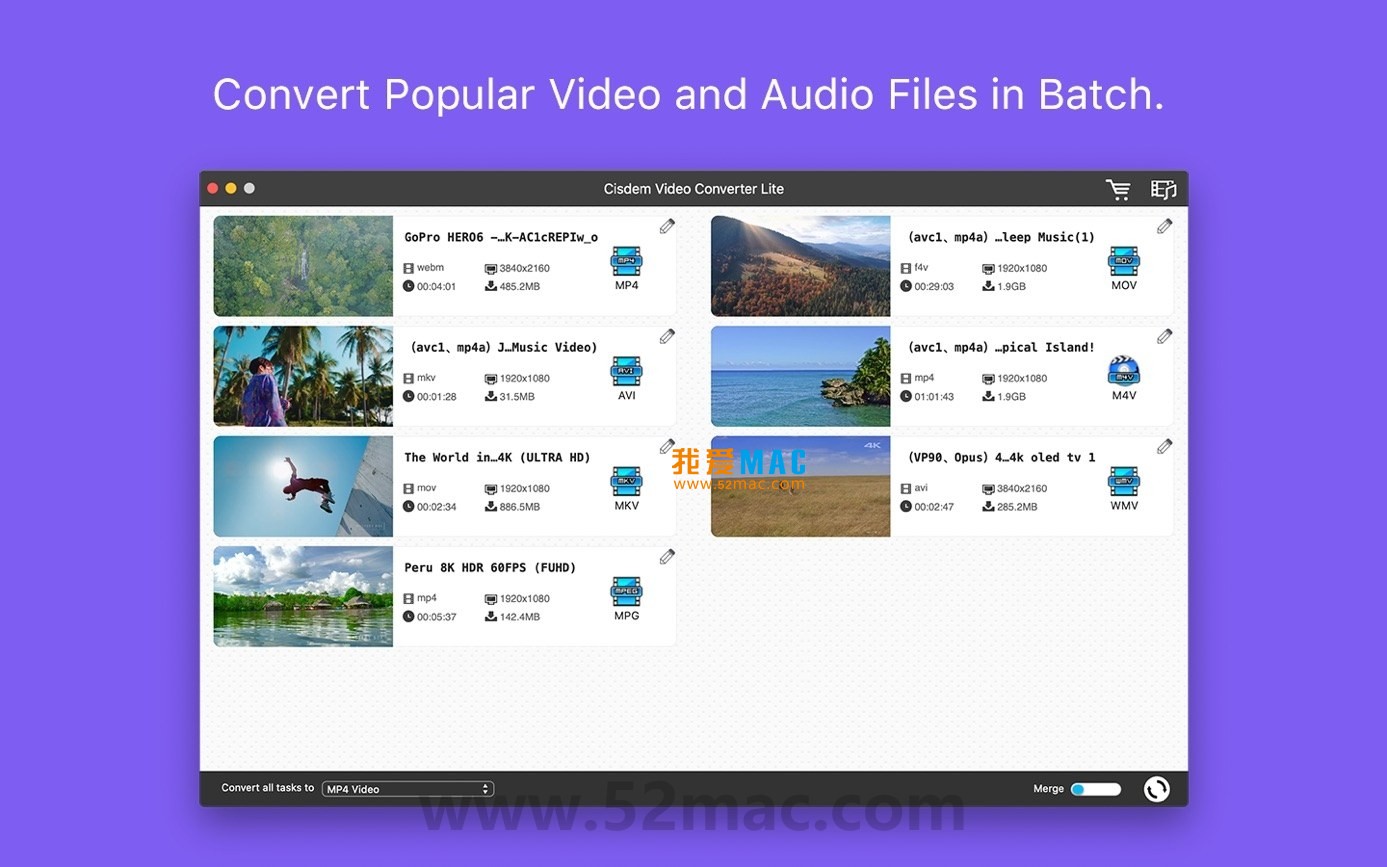The width and height of the screenshot is (1387, 867).
Task: Click the title GoPro HERO6 –…K–AC1cREPIw_o
Action: [x=501, y=237]
